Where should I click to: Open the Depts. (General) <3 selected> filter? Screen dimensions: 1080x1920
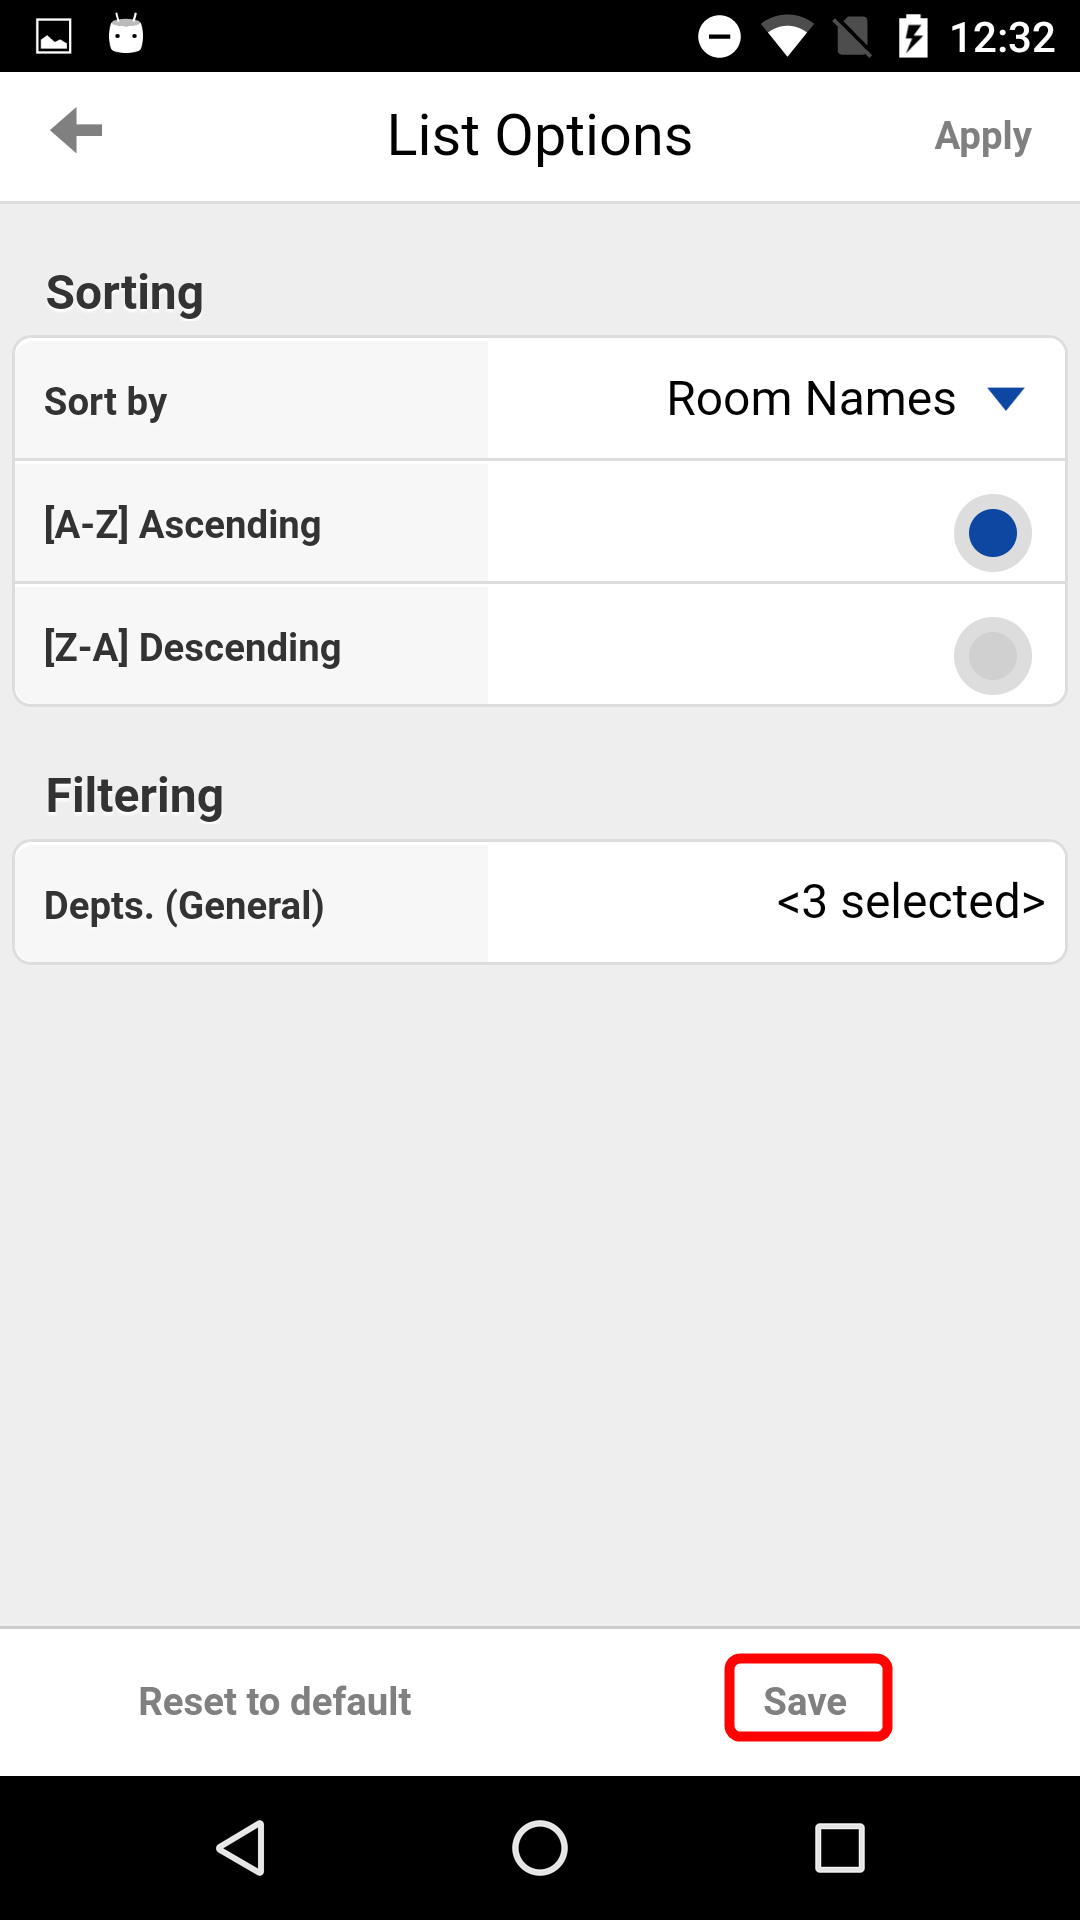pyautogui.click(x=540, y=903)
